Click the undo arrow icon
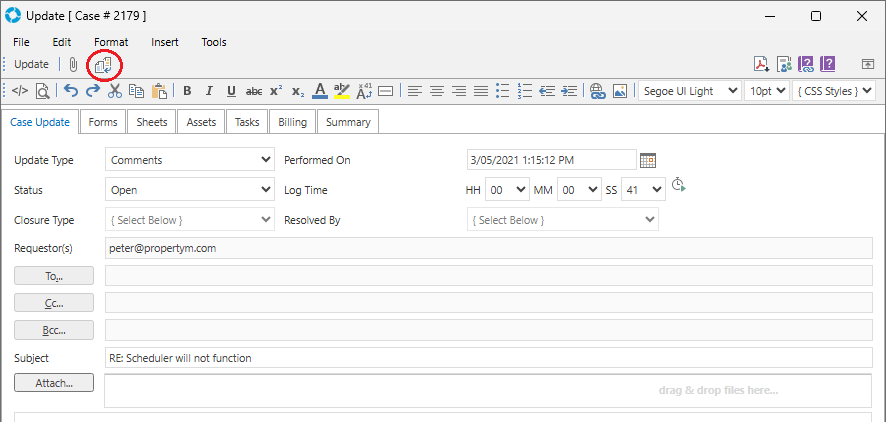This screenshot has width=886, height=422. [70, 91]
